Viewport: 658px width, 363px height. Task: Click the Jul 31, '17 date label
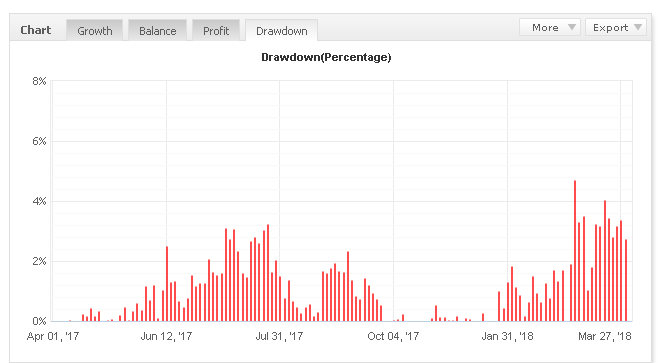pyautogui.click(x=279, y=336)
